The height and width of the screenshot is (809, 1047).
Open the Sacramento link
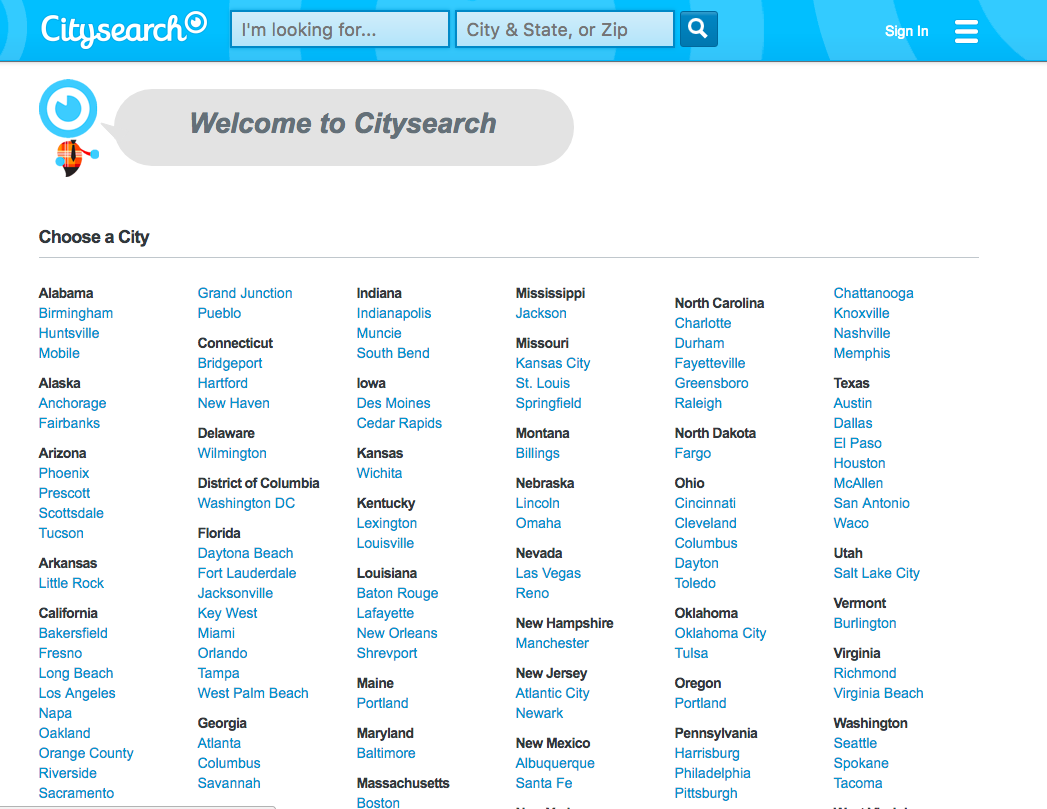click(x=76, y=794)
